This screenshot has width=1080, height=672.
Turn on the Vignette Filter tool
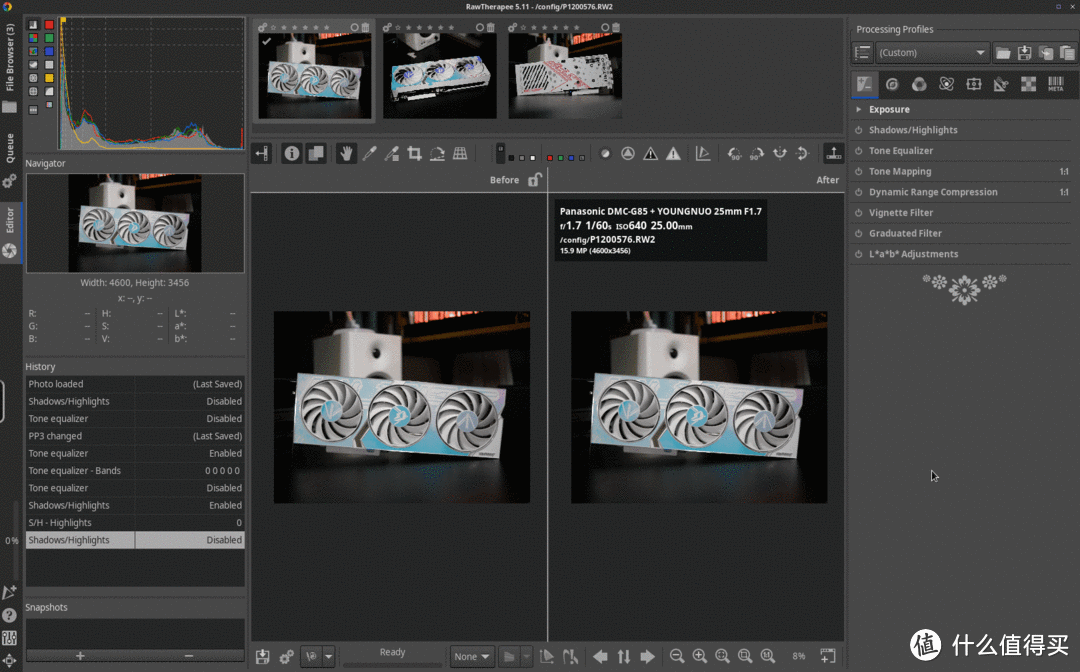859,213
